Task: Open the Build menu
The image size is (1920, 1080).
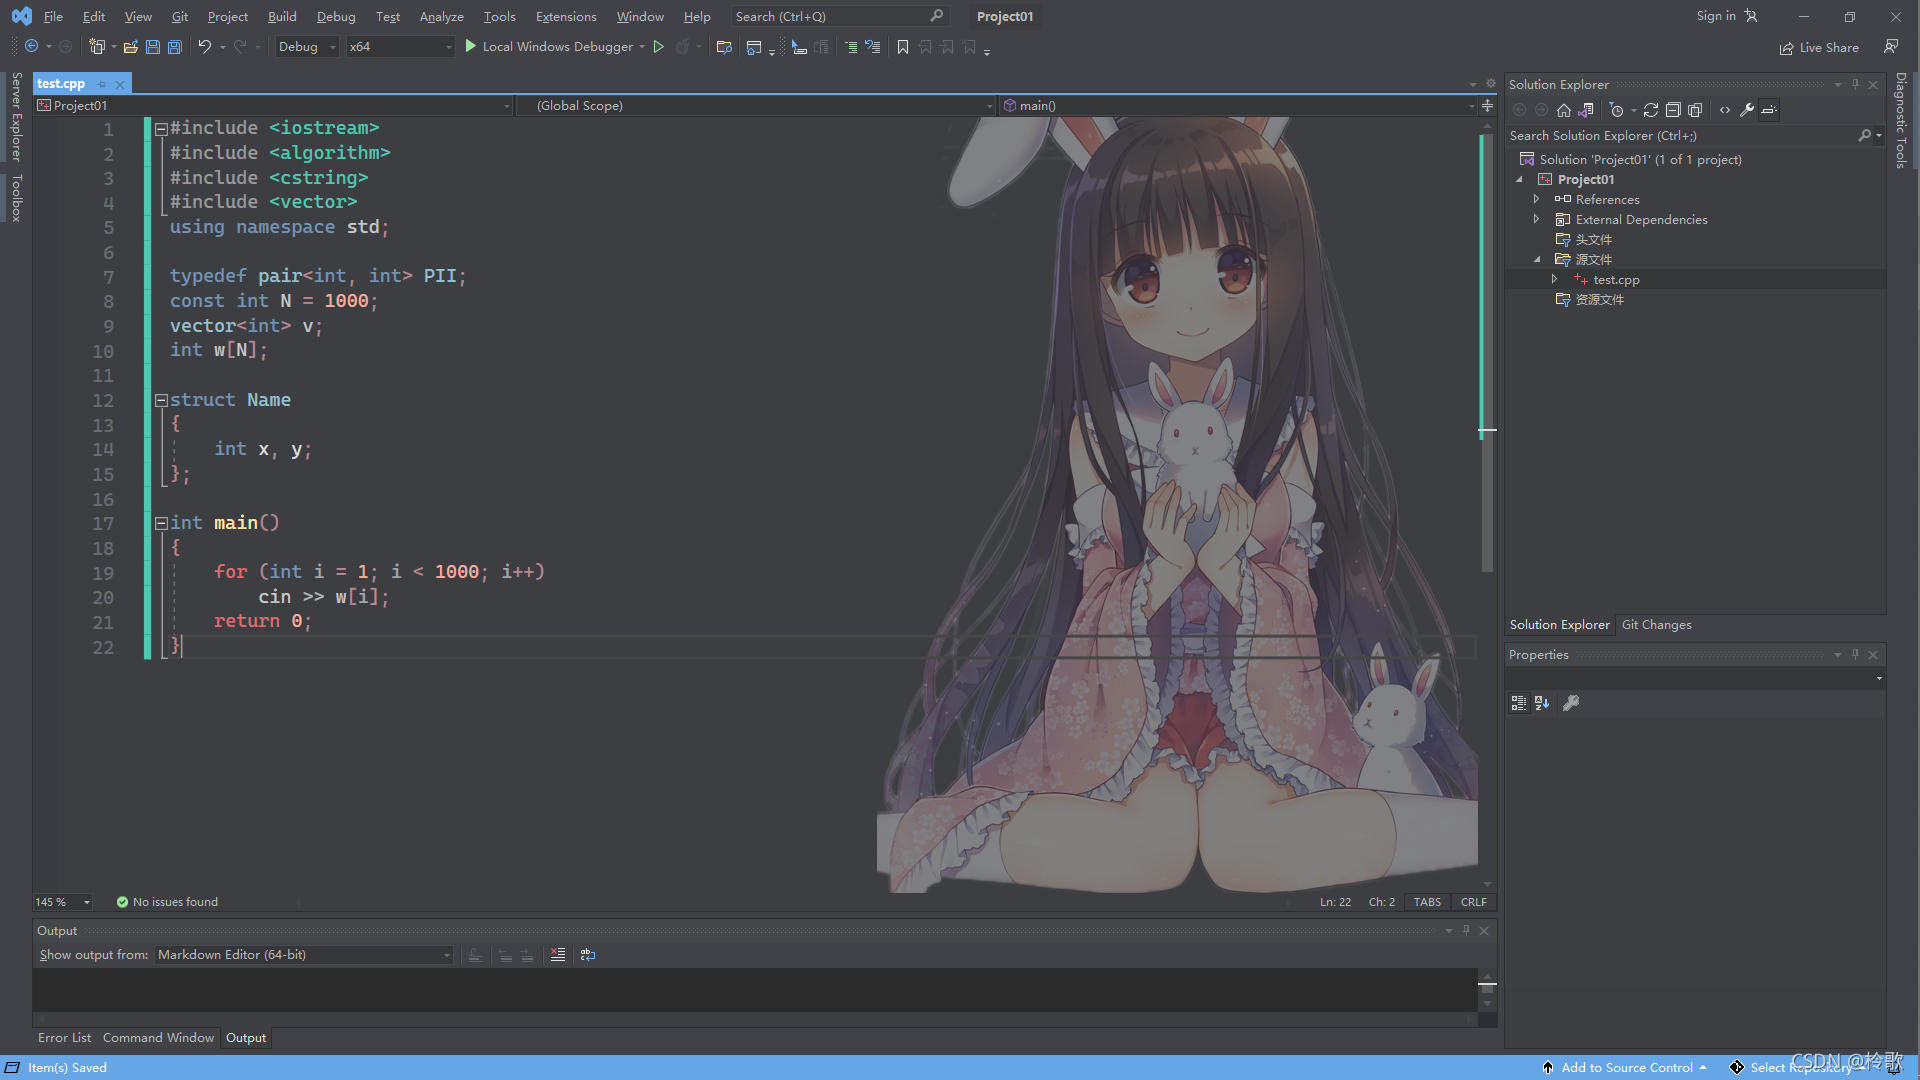Action: (x=282, y=16)
